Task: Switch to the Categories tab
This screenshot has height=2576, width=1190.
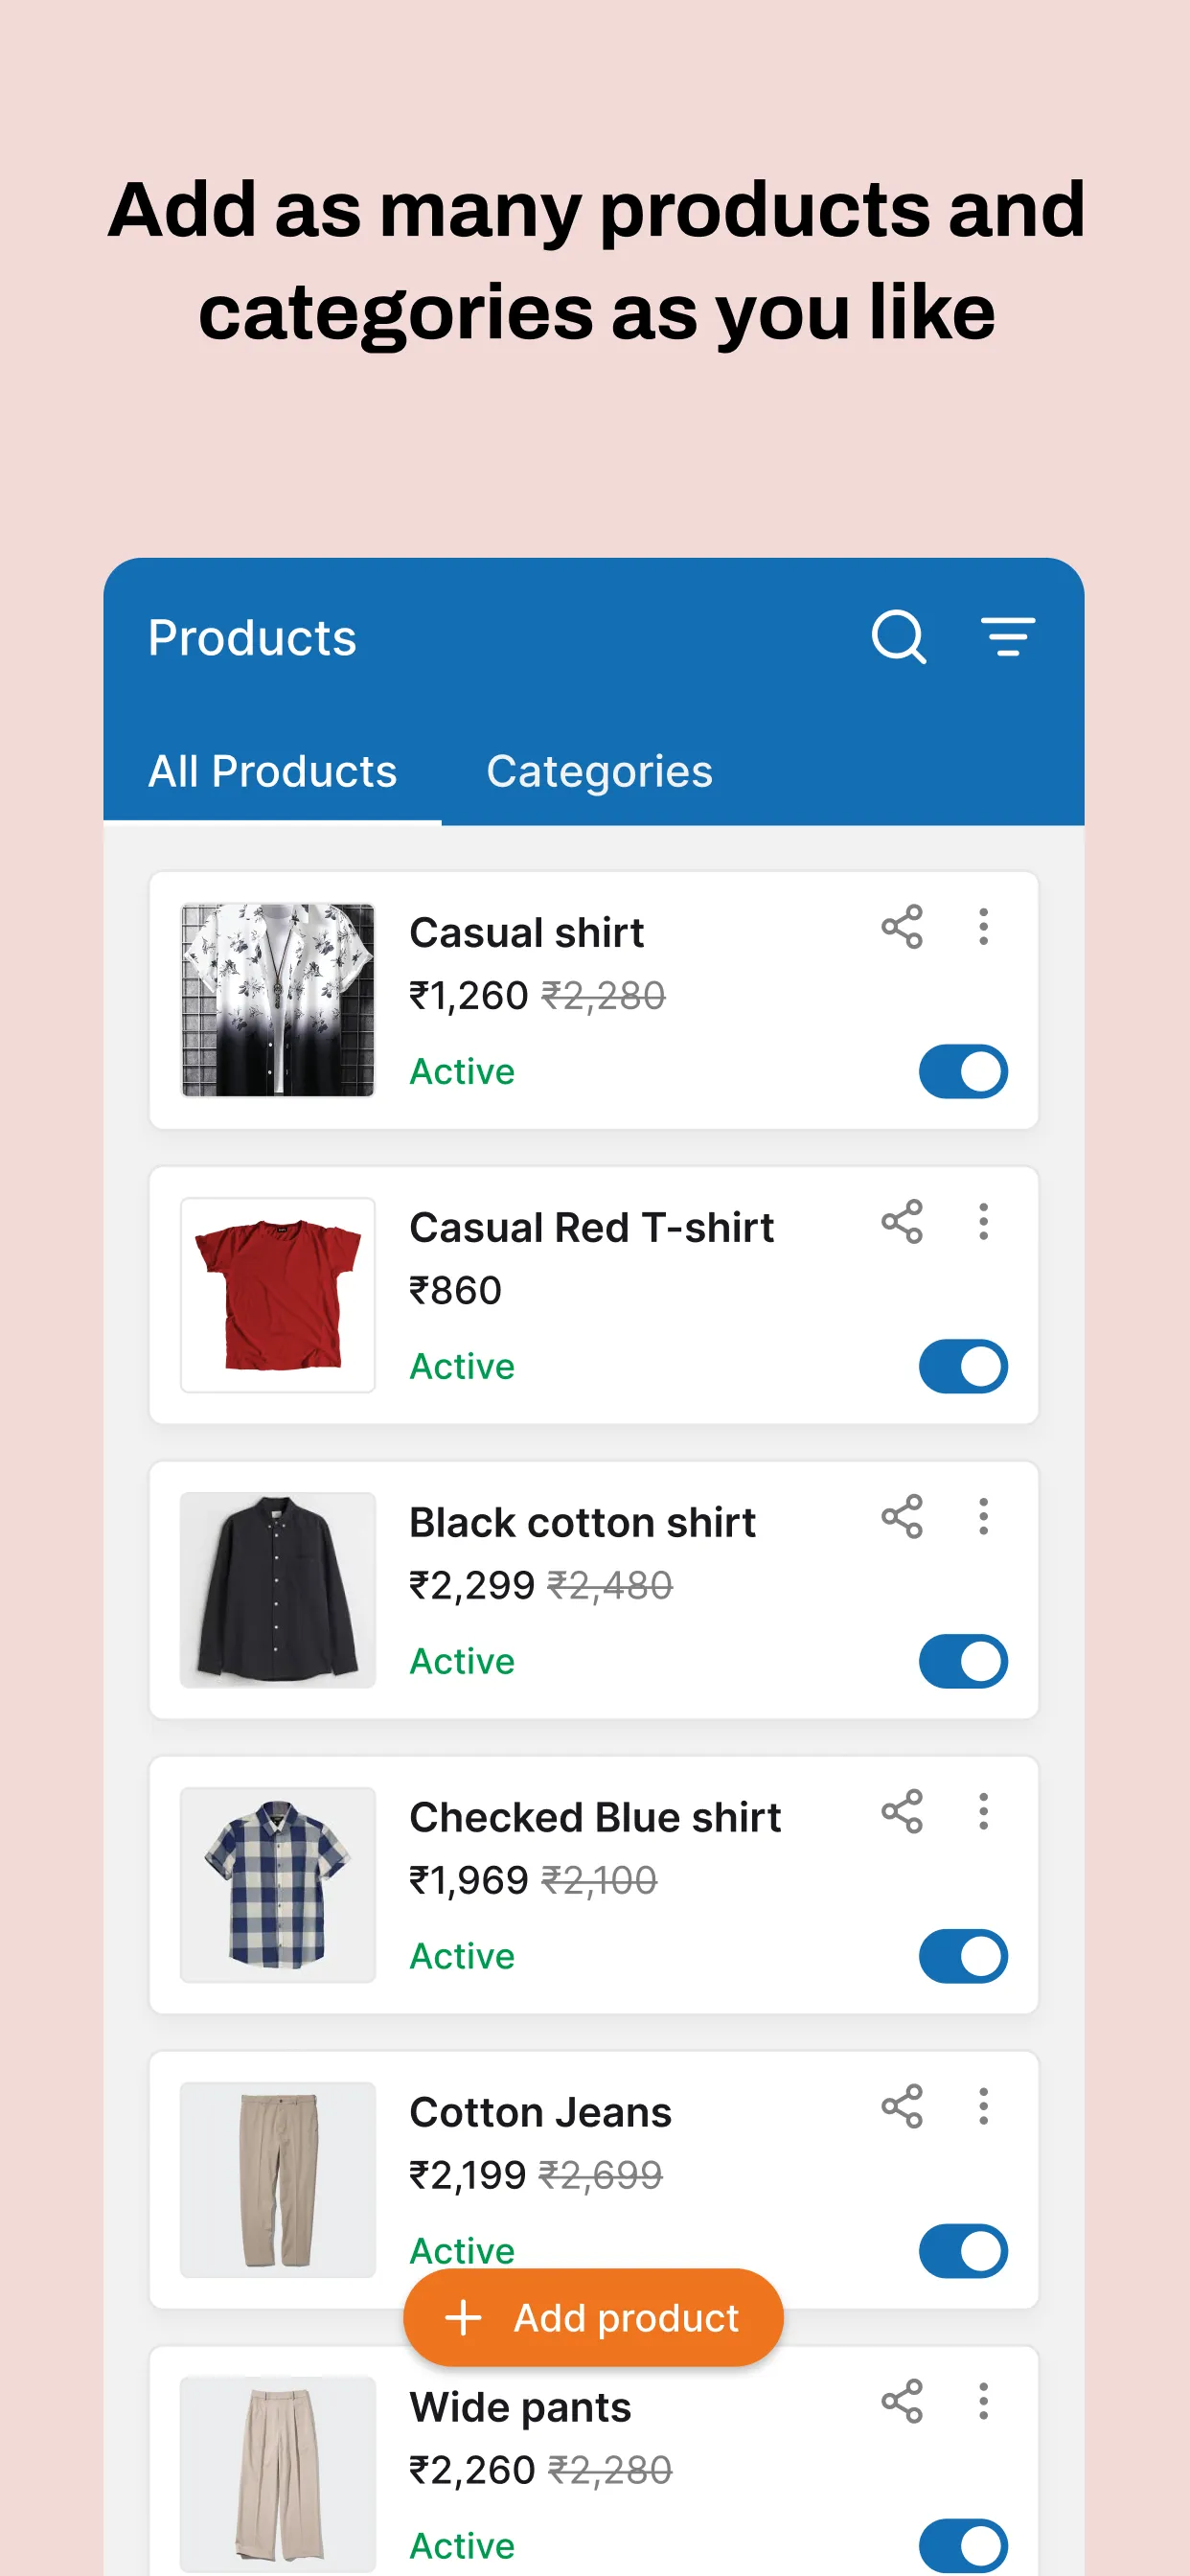Action: point(599,771)
